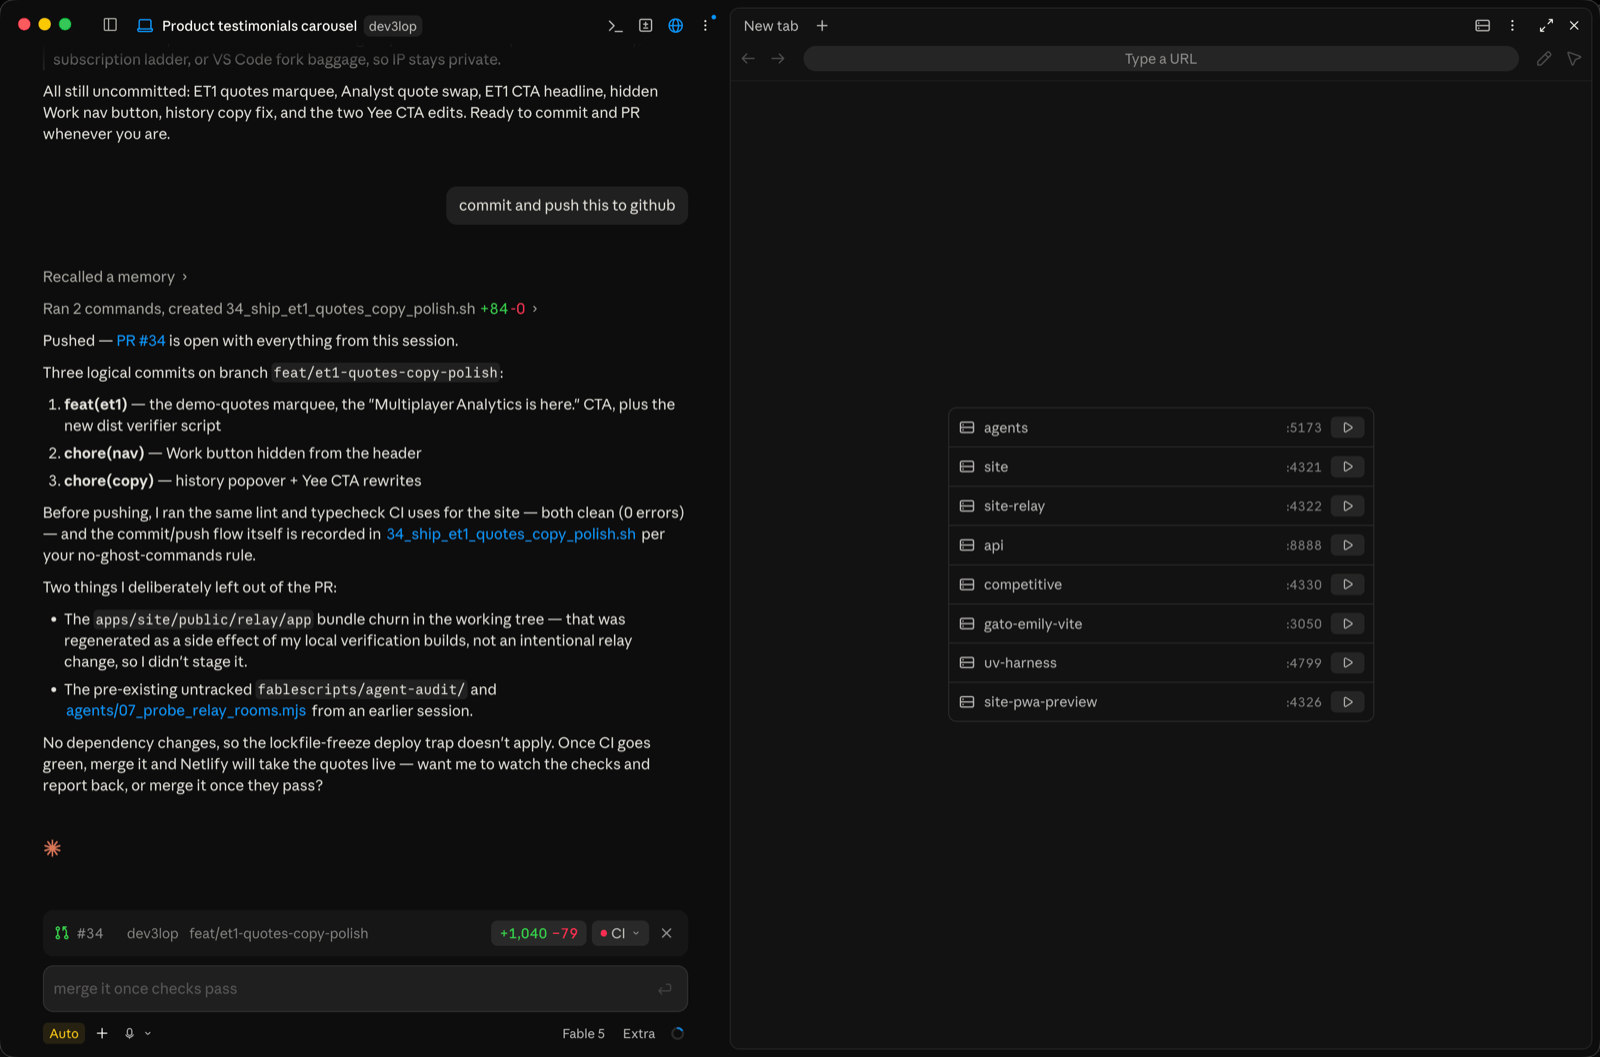The image size is (1600, 1057).
Task: Click the :3050 port value
Action: click(1304, 624)
